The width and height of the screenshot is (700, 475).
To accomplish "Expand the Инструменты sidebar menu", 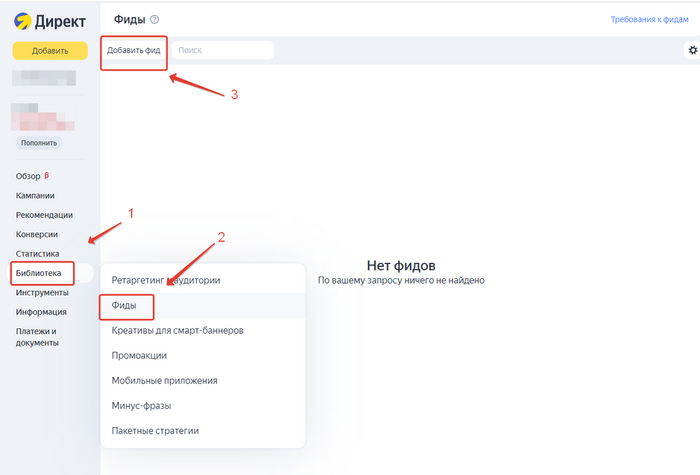I will tap(42, 292).
